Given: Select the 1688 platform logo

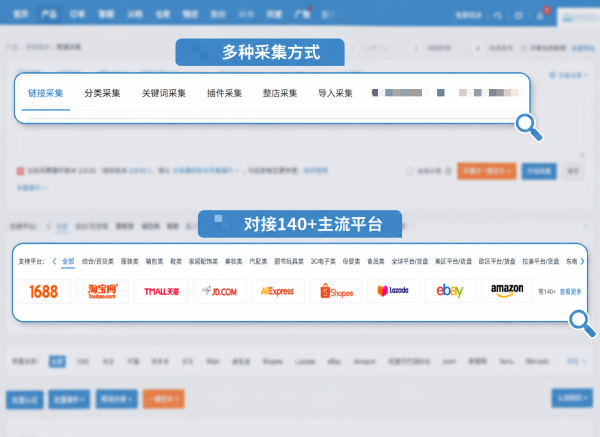Looking at the screenshot, I should pos(44,291).
